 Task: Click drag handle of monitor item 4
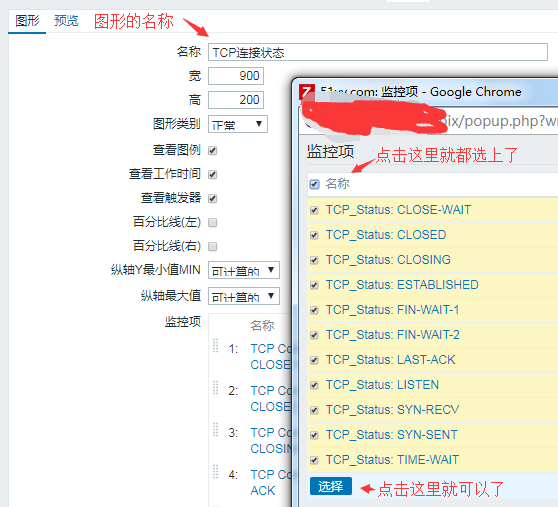[x=215, y=471]
